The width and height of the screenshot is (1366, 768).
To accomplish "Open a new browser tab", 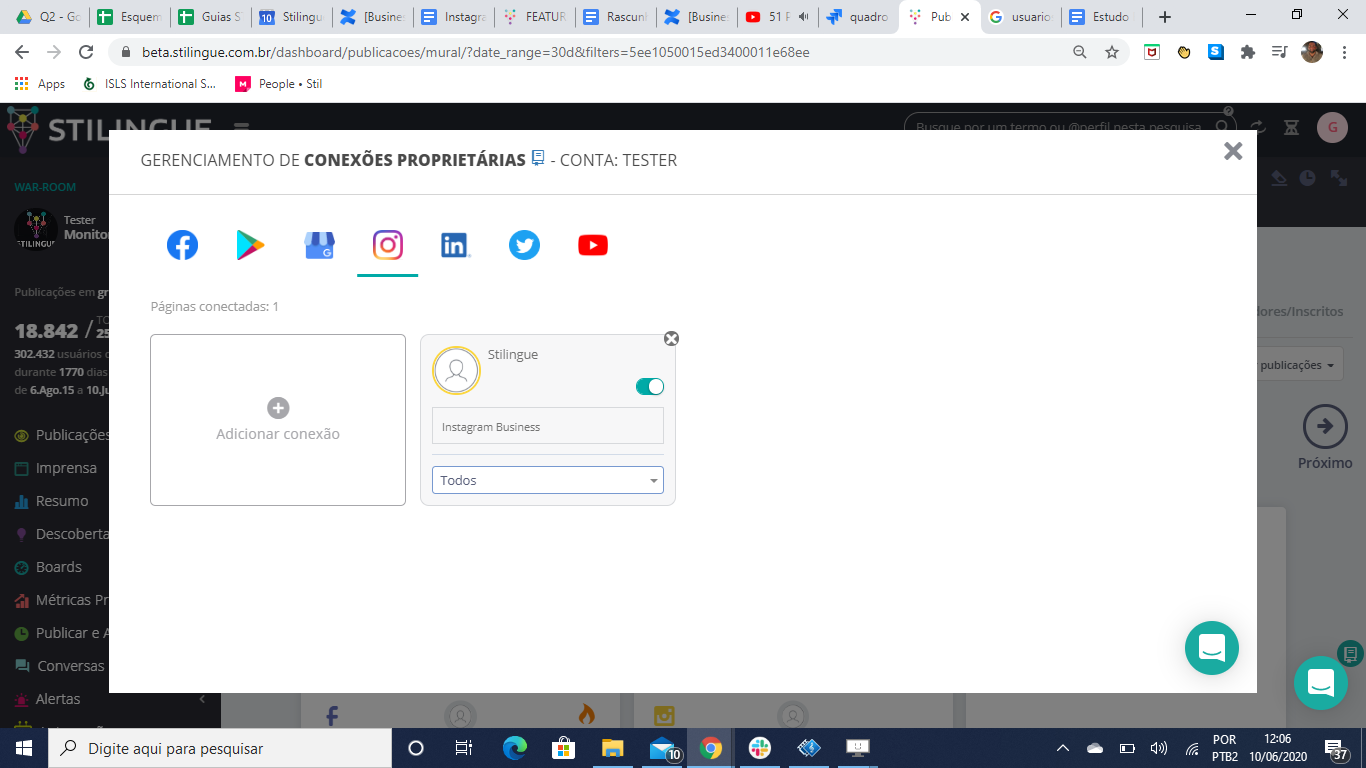I will click(x=1165, y=17).
